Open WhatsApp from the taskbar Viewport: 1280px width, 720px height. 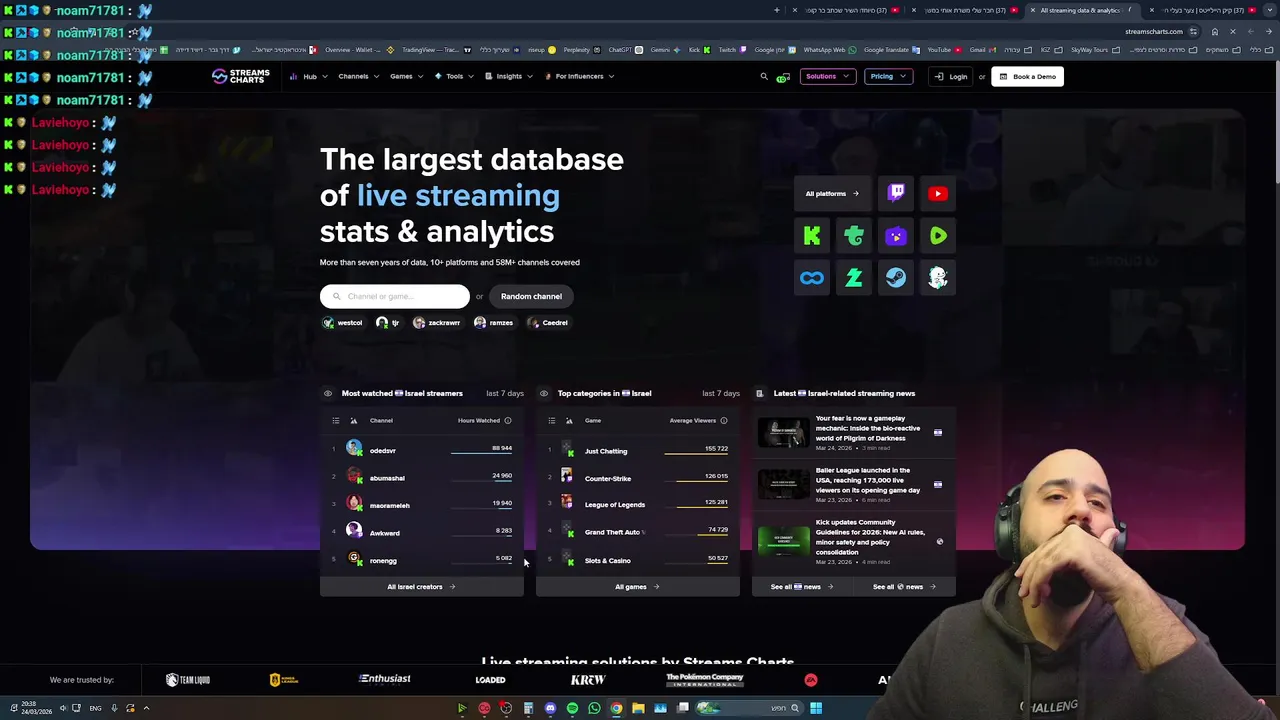(x=594, y=708)
